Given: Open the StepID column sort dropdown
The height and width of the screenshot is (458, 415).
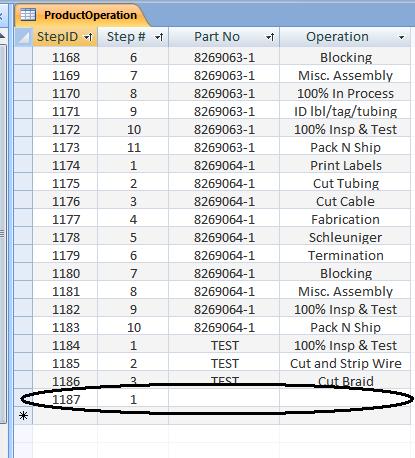Looking at the screenshot, I should [x=88, y=37].
